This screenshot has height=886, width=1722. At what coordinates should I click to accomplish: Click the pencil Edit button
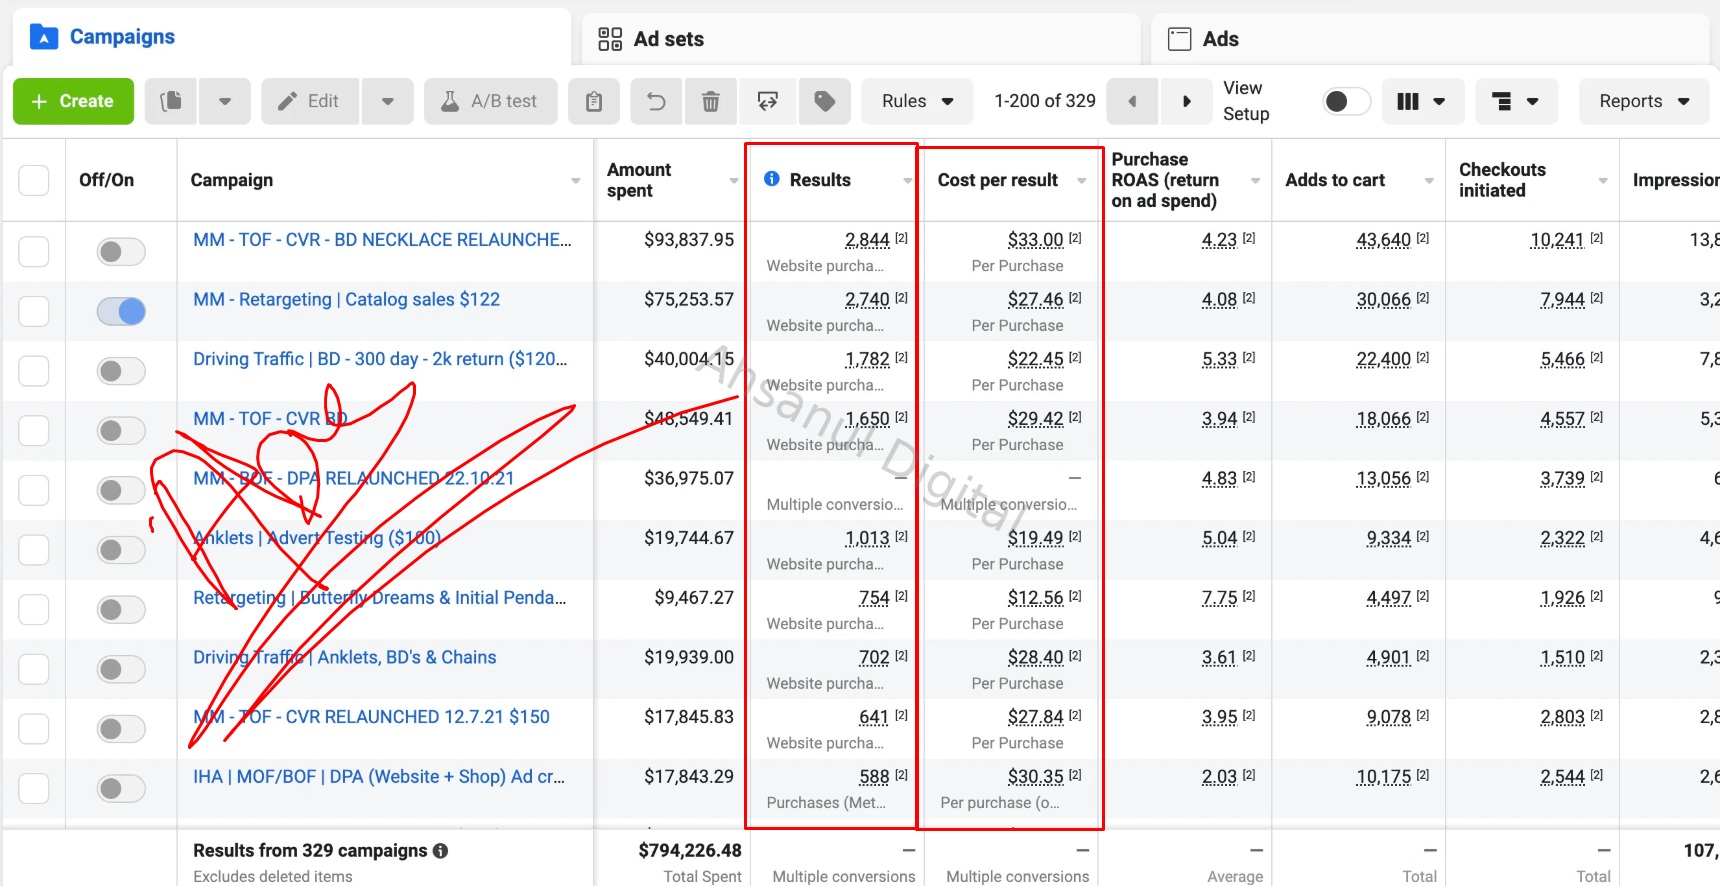point(310,101)
